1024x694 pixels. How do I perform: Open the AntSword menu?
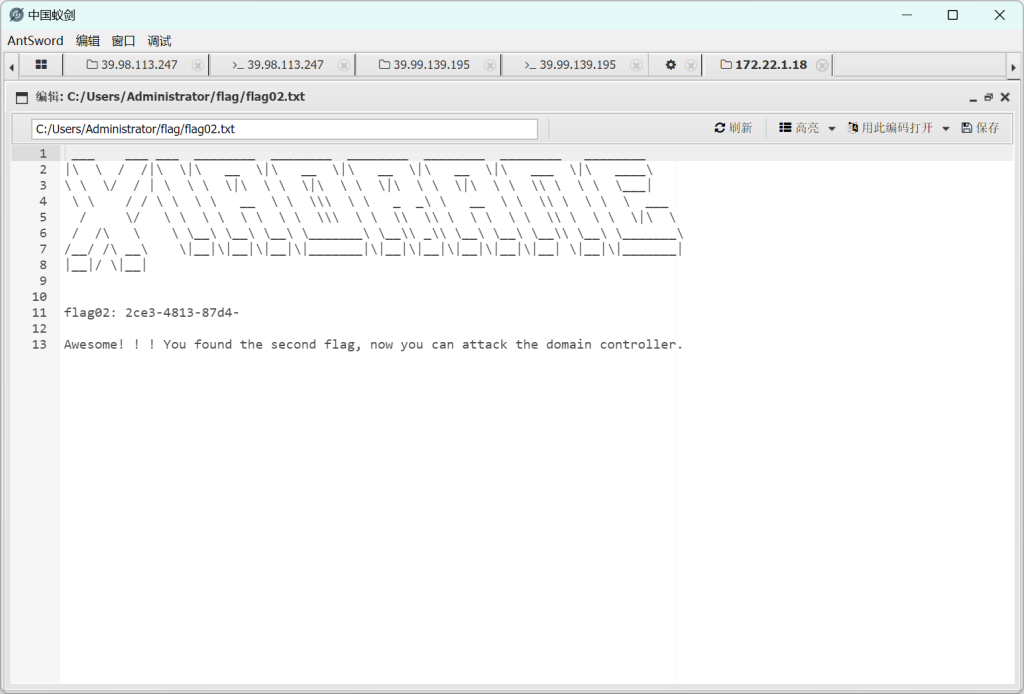click(35, 41)
